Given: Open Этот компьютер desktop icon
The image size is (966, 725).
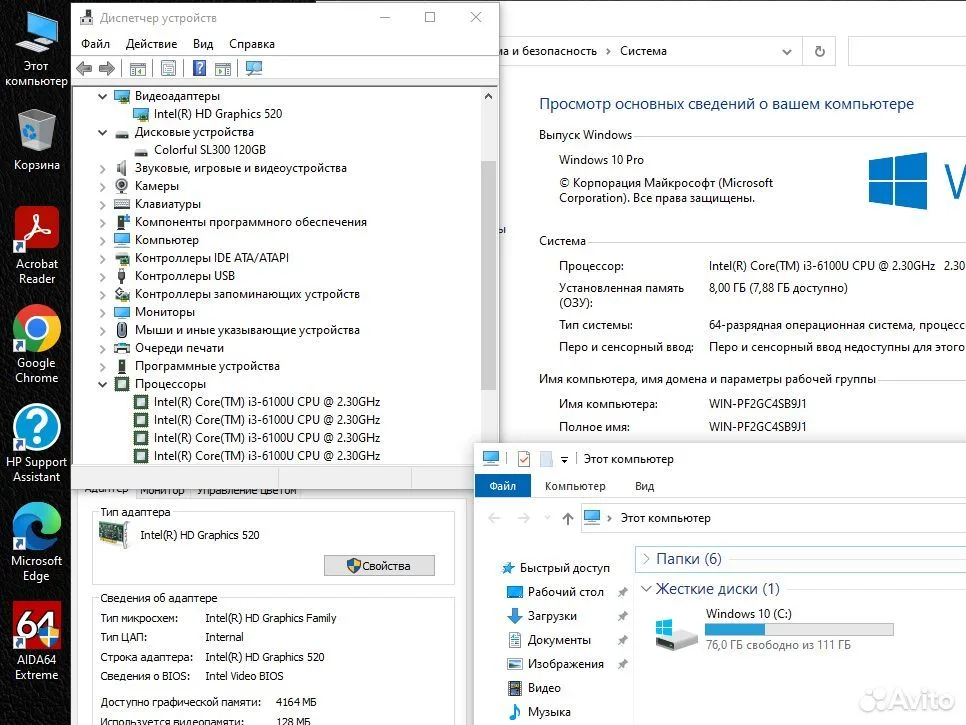Looking at the screenshot, I should (x=36, y=49).
